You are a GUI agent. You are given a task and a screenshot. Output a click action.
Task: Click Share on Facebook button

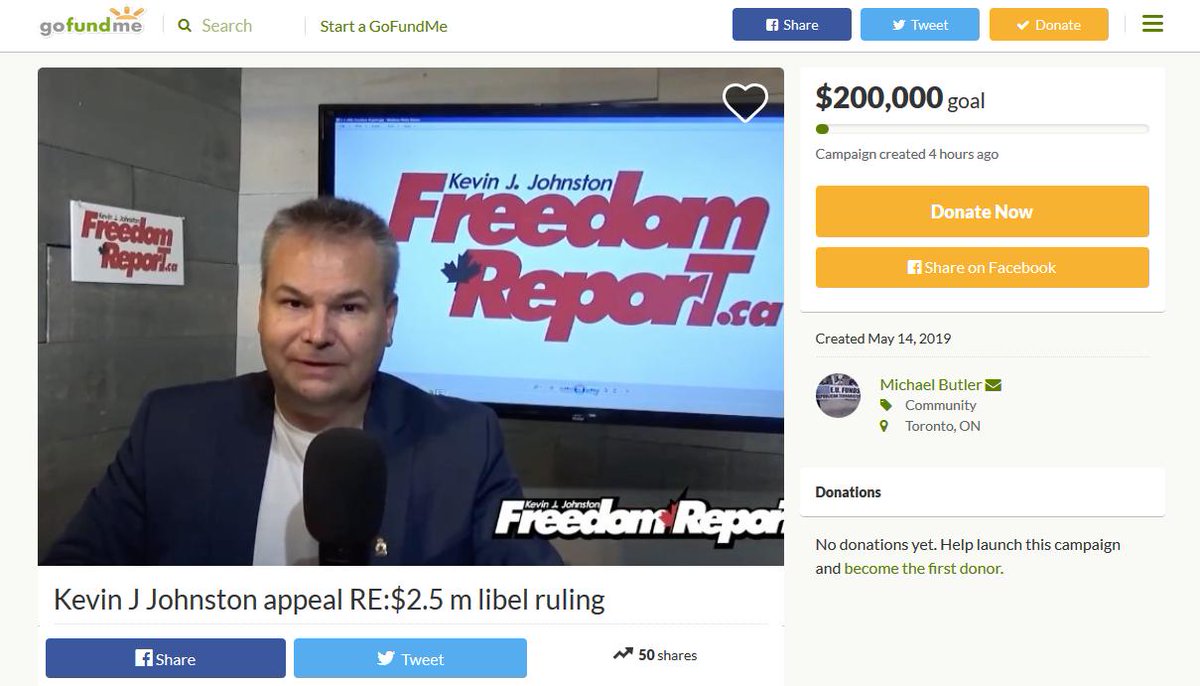click(982, 268)
